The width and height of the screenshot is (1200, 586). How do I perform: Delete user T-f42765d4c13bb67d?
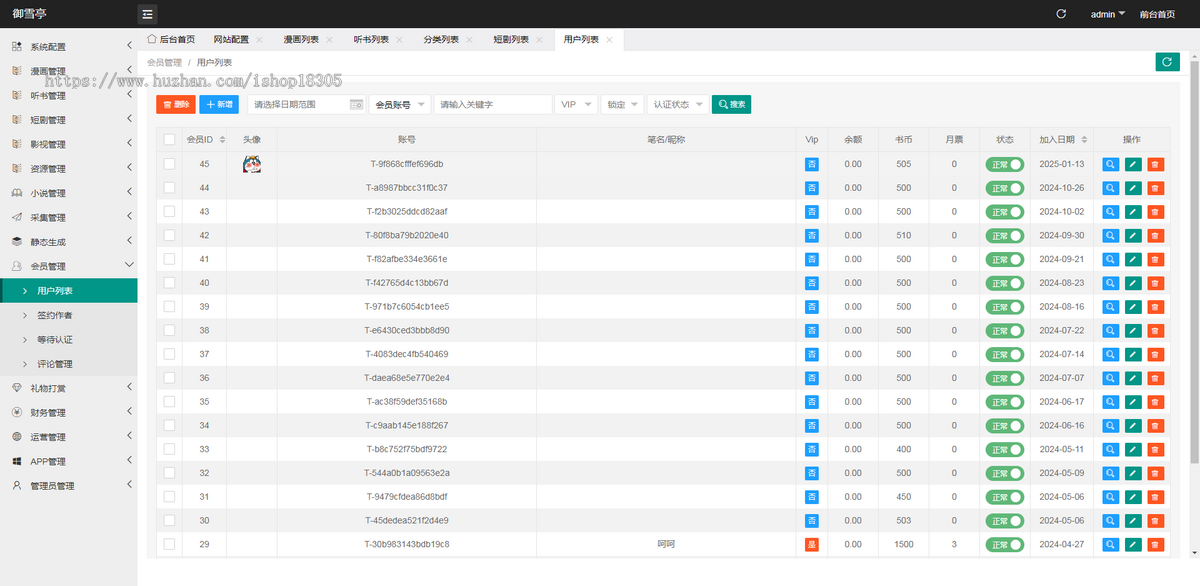1155,283
